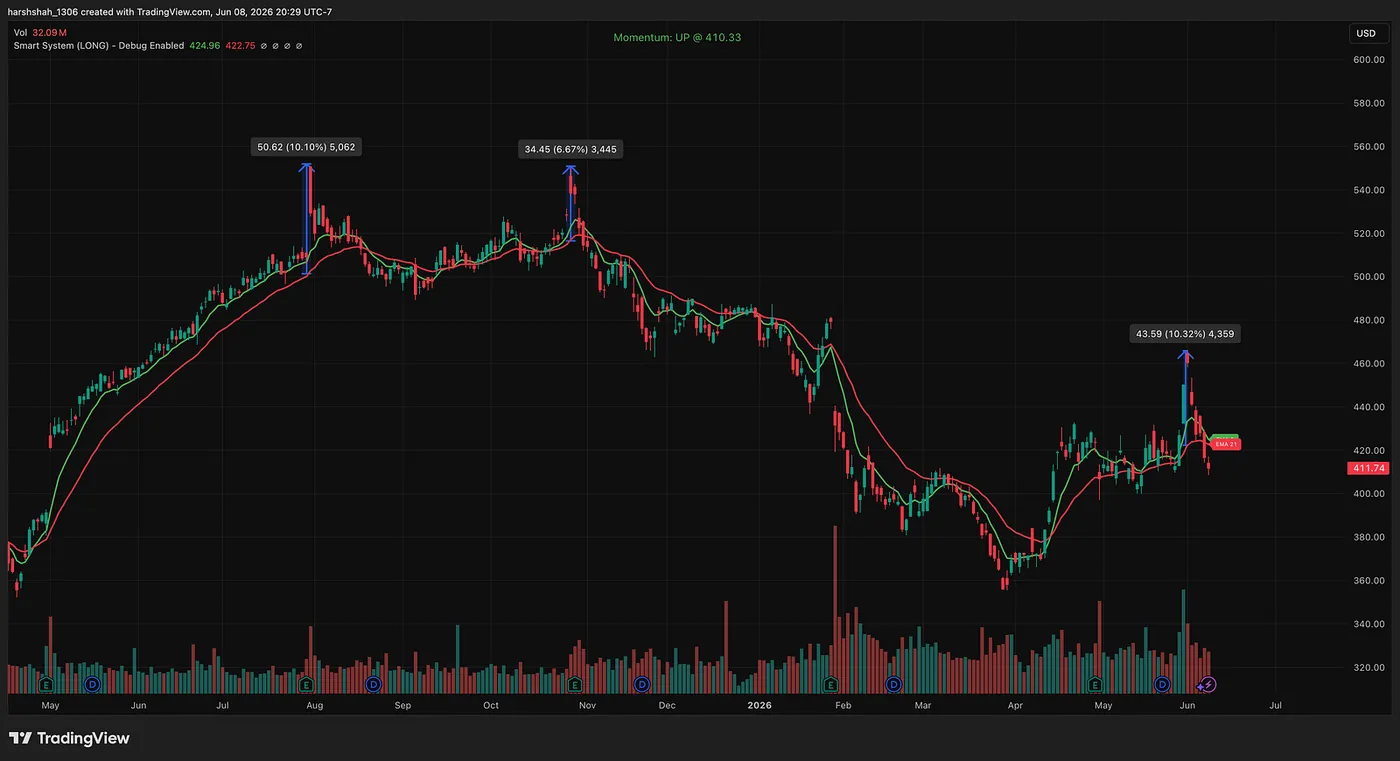Click the red 411.74 price label
1400x761 pixels.
pyautogui.click(x=1368, y=468)
